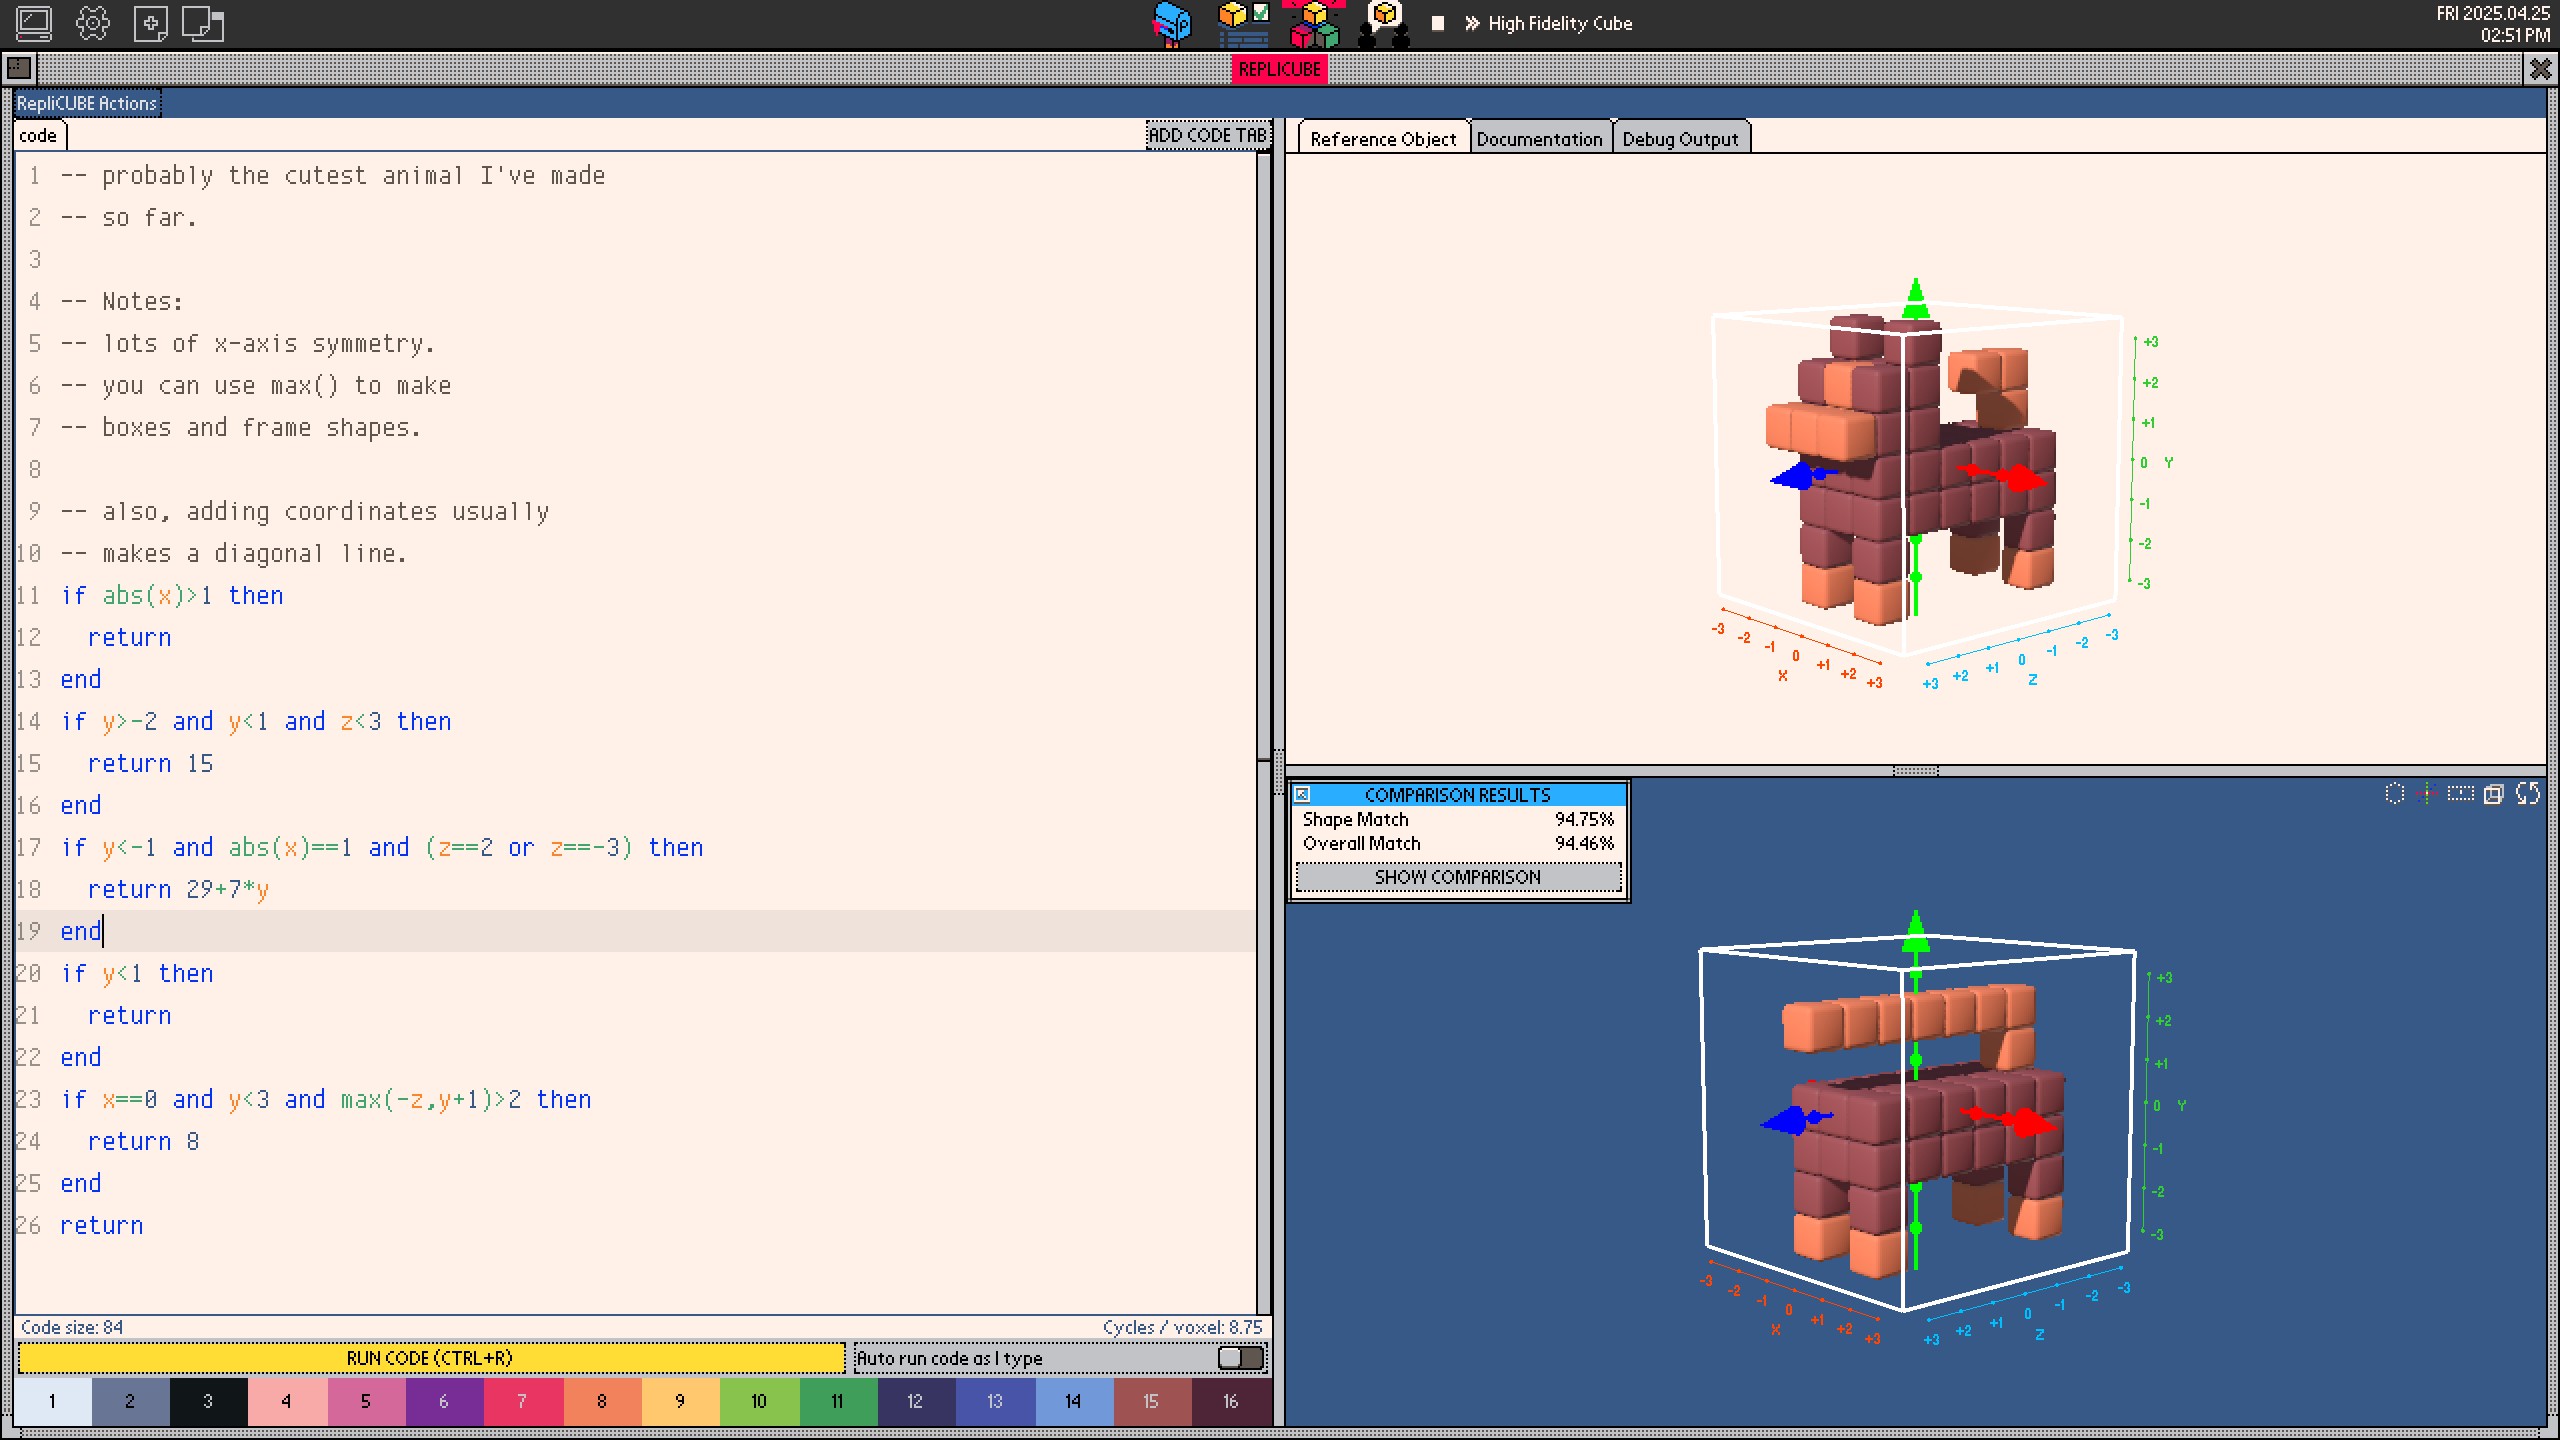Click the dotted rectangle bounding box toggle
Image resolution: width=2560 pixels, height=1440 pixels.
point(2460,794)
